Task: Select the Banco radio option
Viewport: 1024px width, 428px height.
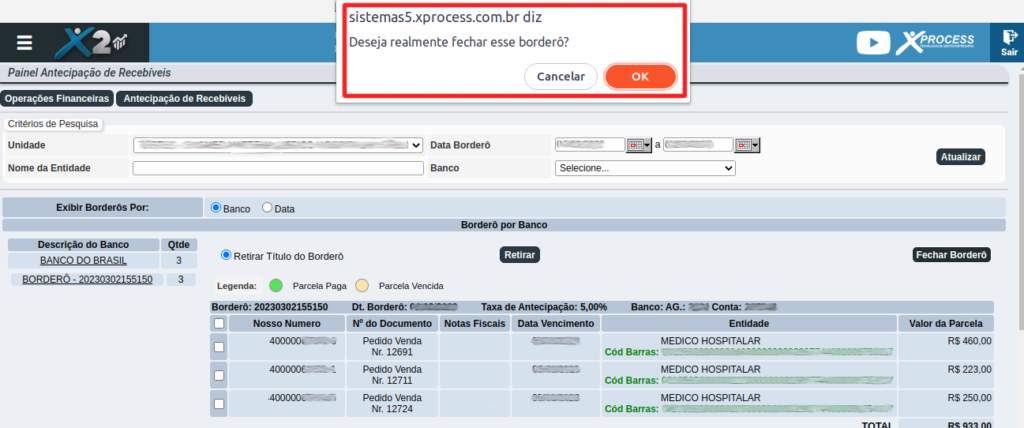Action: point(216,208)
